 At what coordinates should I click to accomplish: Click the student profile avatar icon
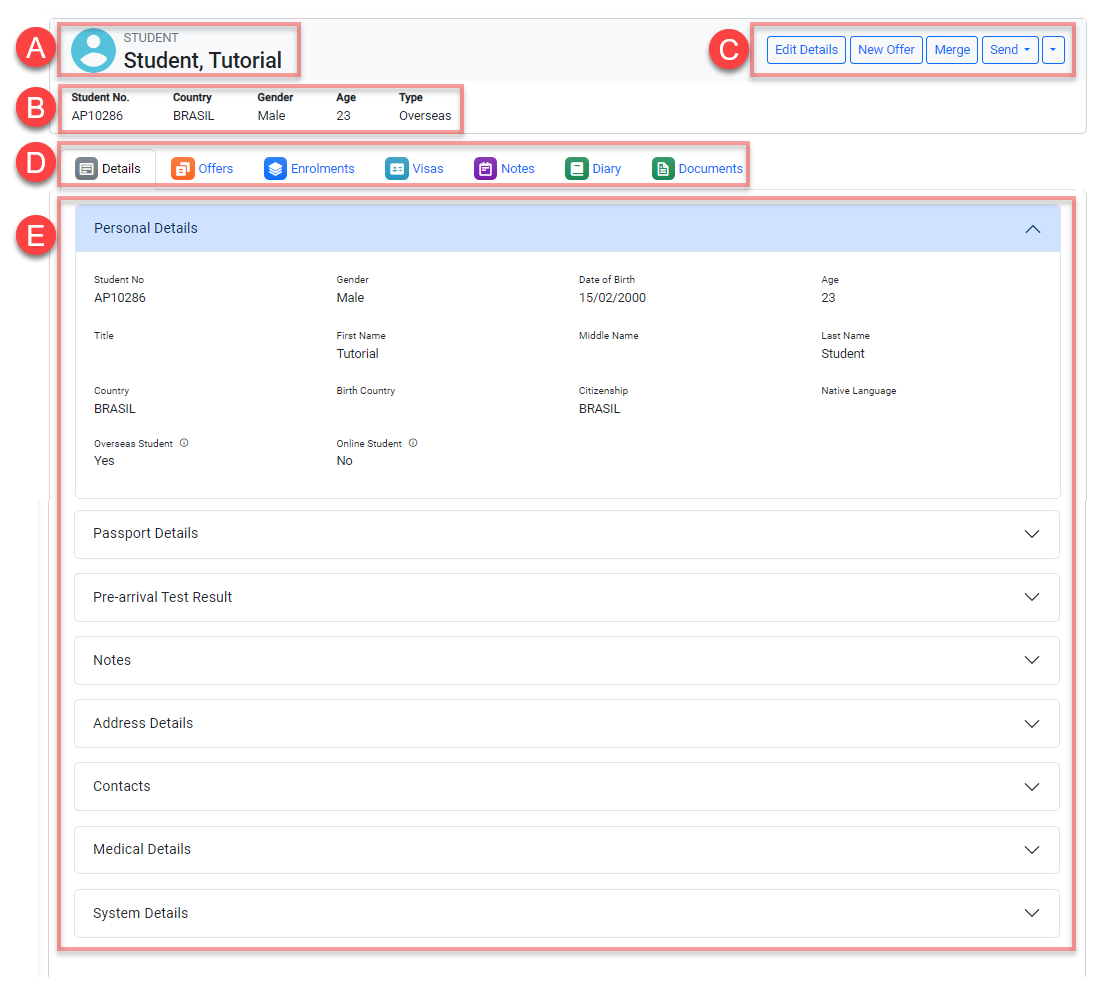(x=93, y=50)
